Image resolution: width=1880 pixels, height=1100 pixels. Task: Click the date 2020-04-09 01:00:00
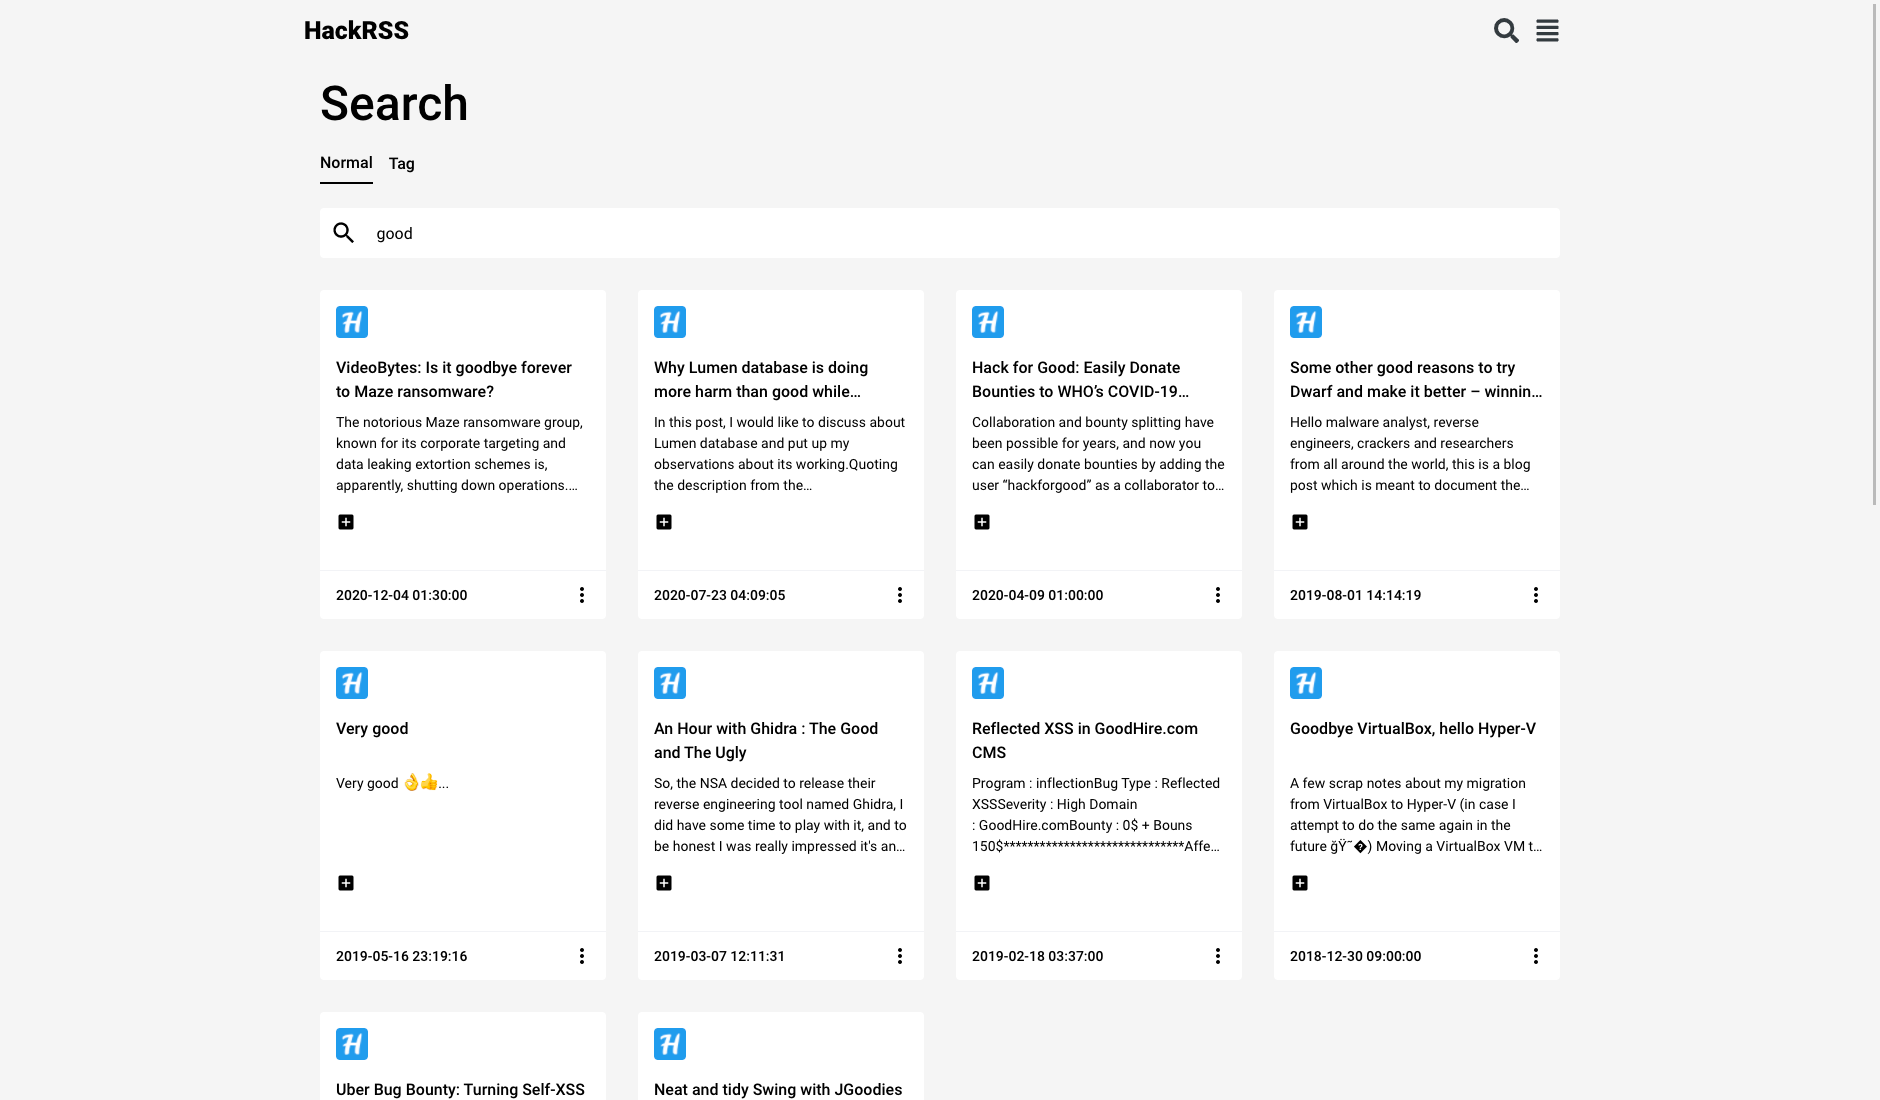(x=1038, y=595)
